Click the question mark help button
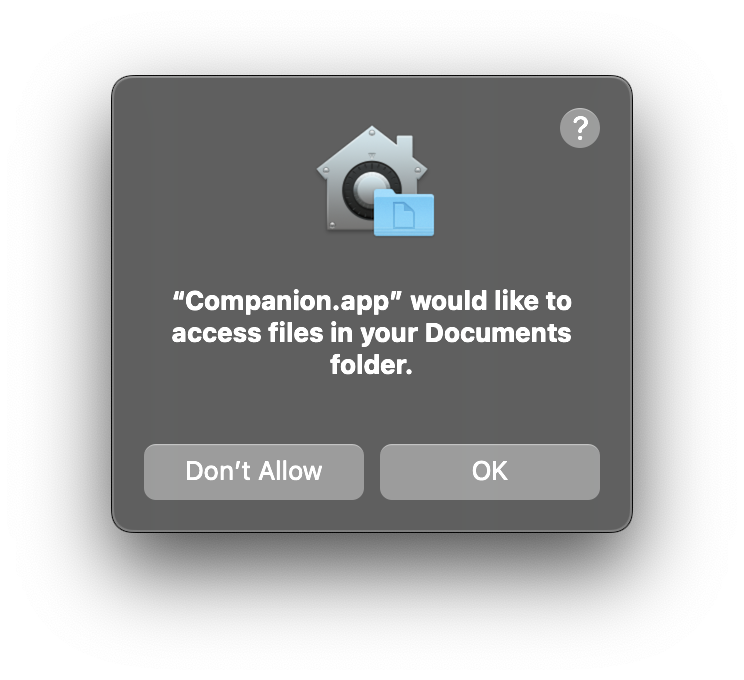Image resolution: width=744 pixels, height=680 pixels. (579, 128)
